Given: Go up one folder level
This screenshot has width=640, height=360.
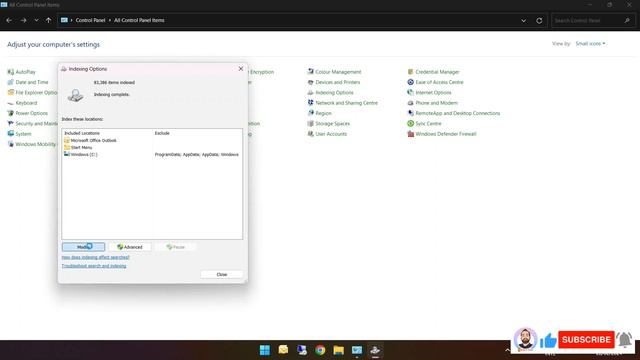Looking at the screenshot, I should pos(49,20).
